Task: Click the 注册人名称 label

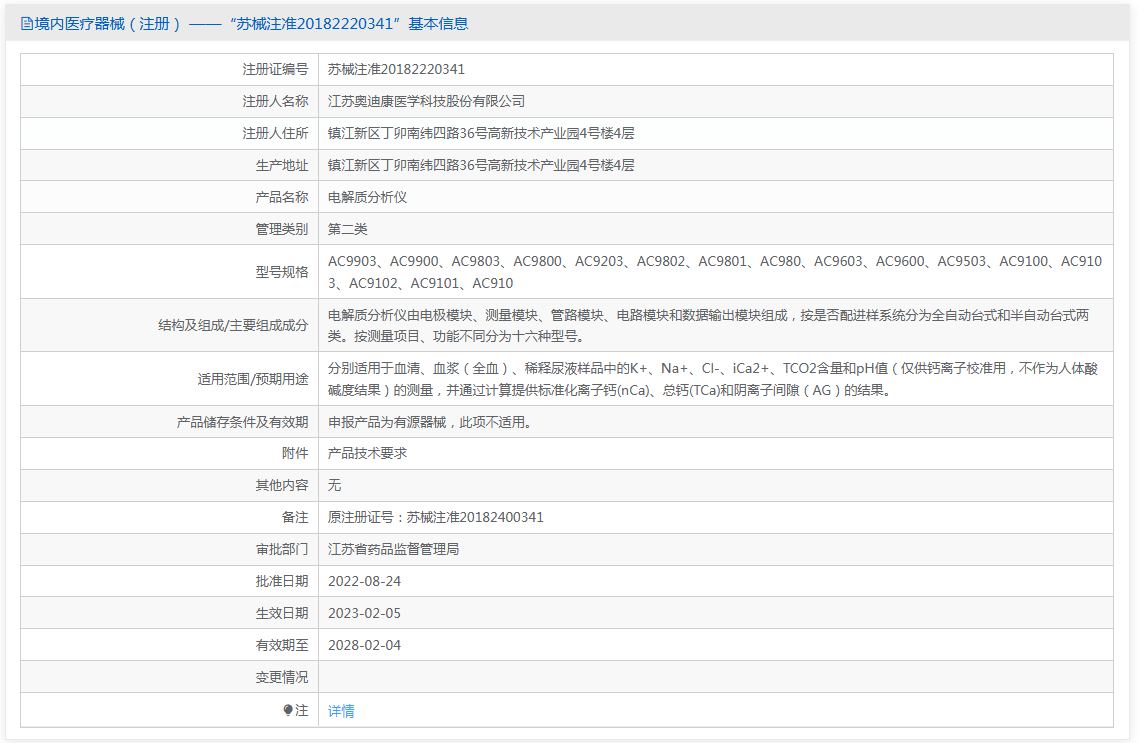Action: [275, 101]
